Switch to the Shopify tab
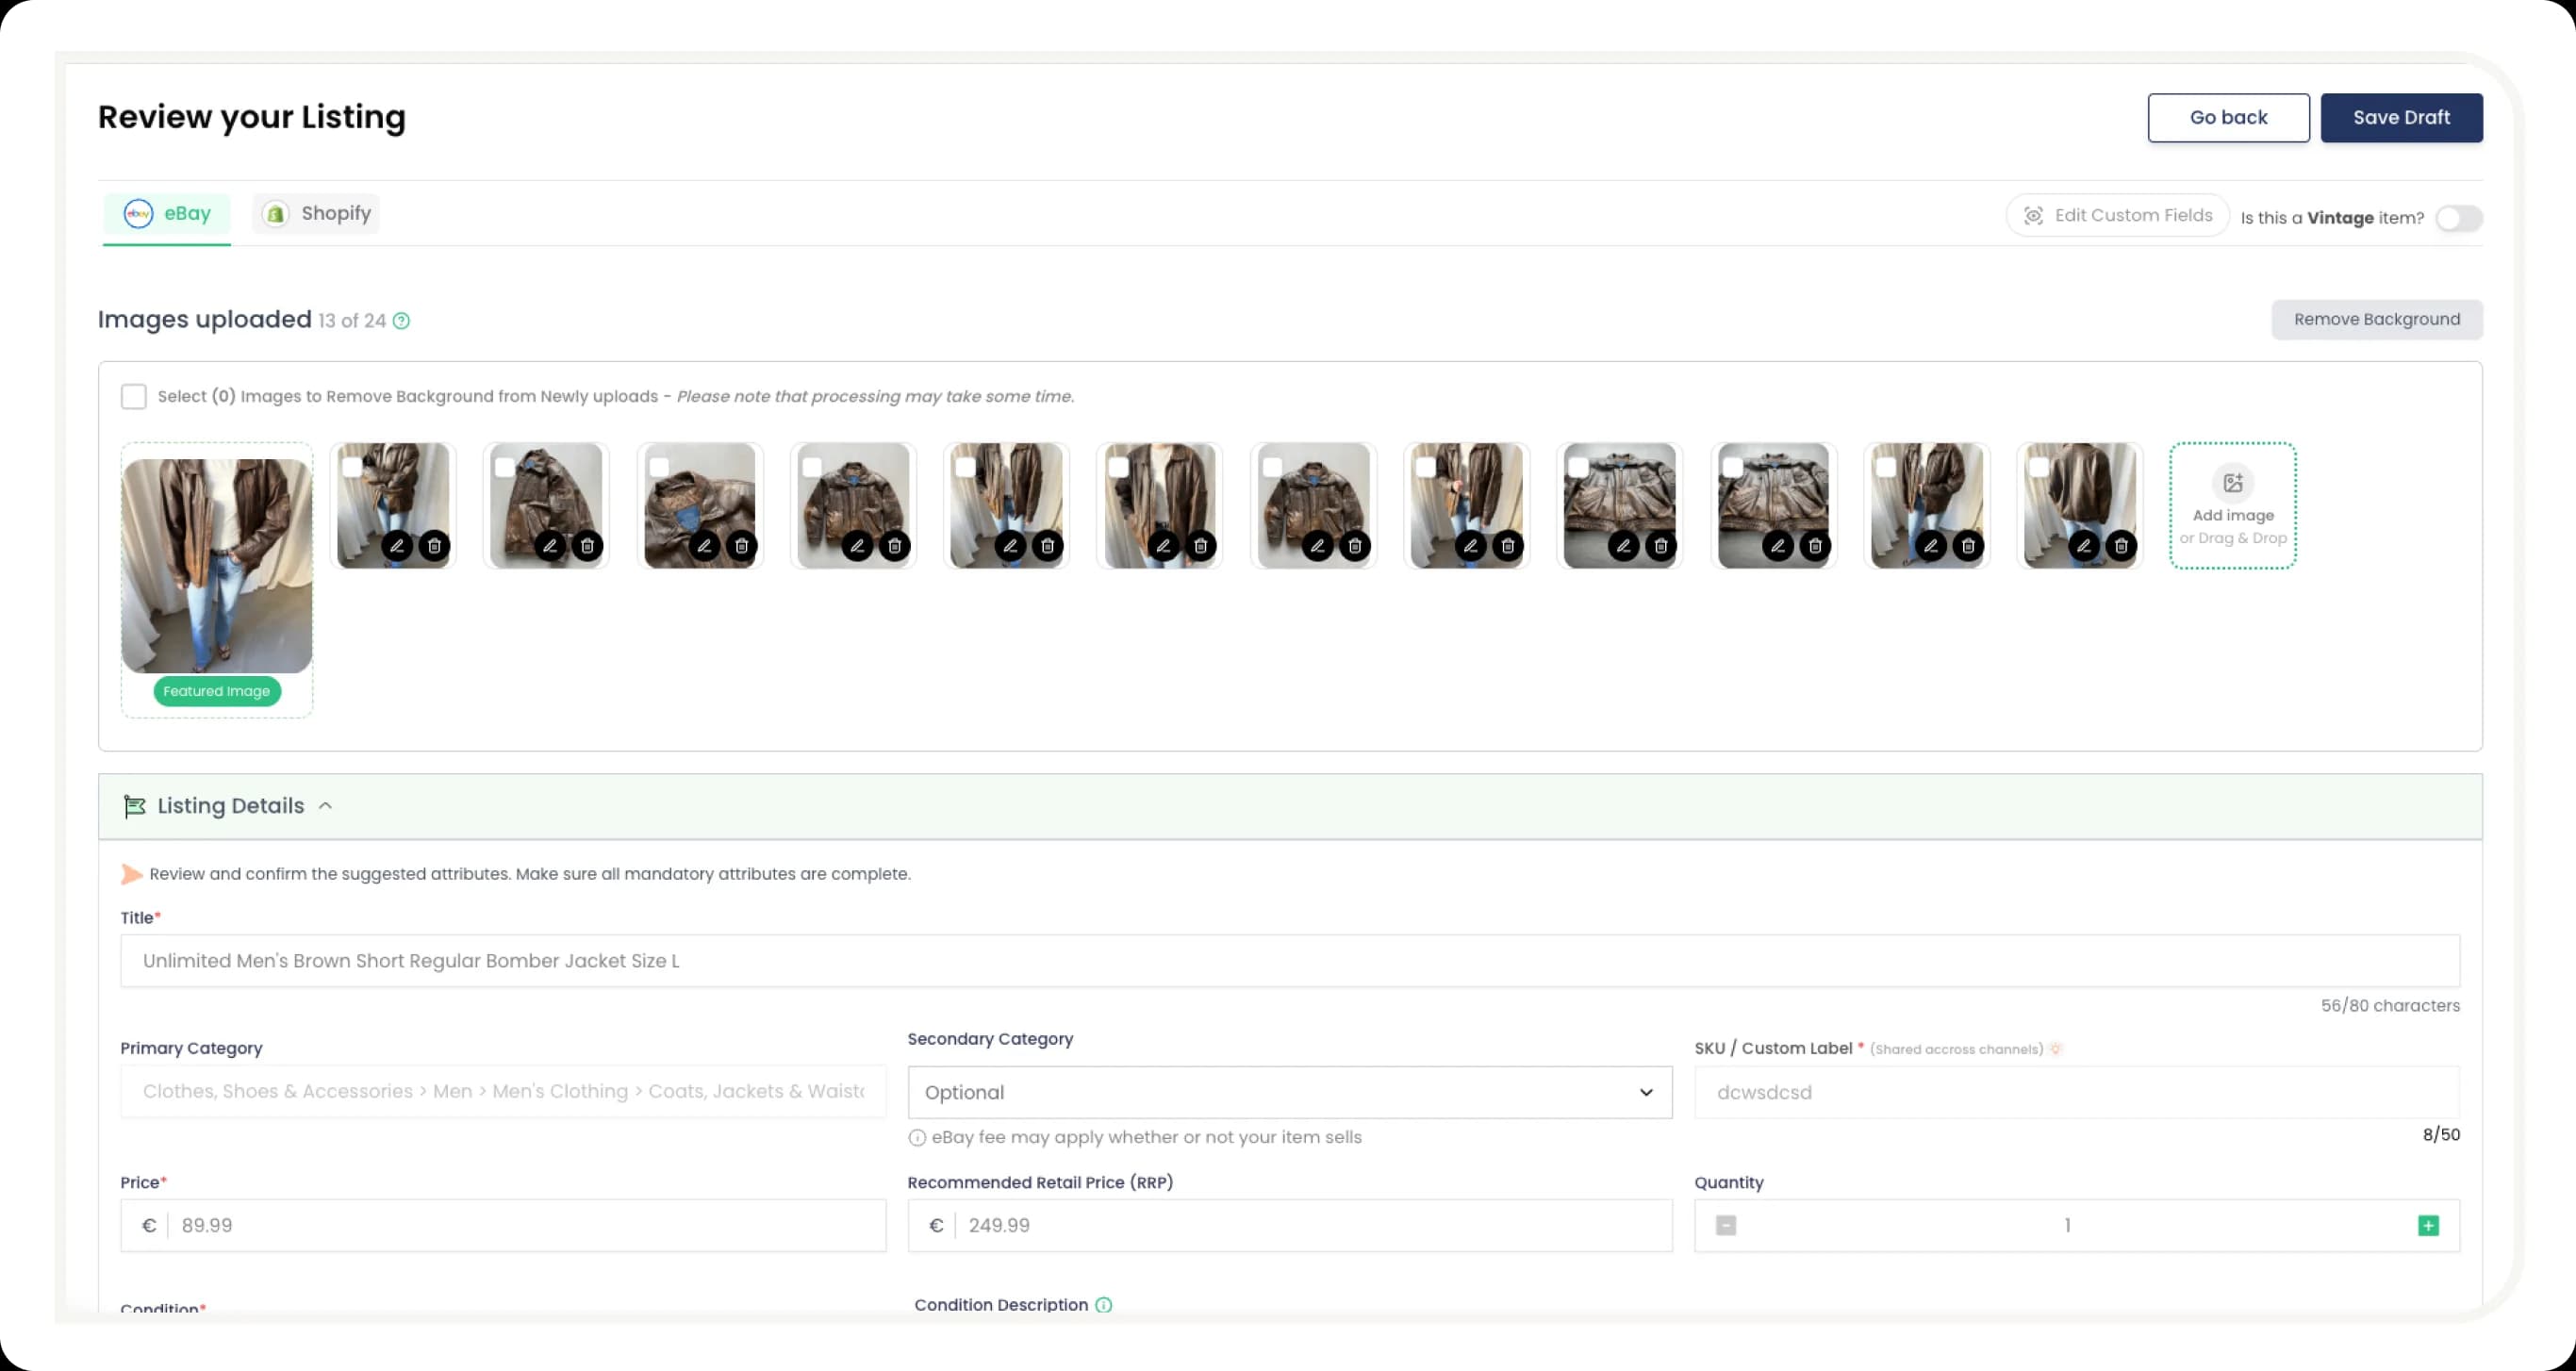The height and width of the screenshot is (1371, 2576). (x=316, y=214)
